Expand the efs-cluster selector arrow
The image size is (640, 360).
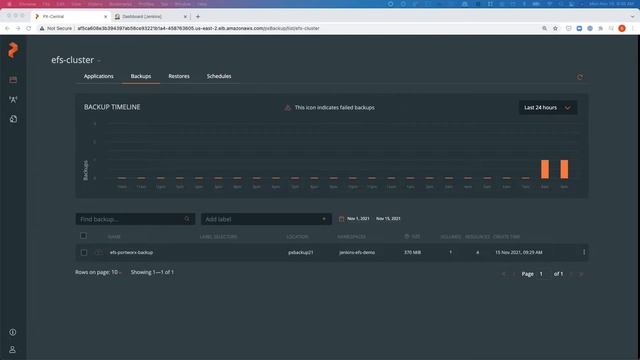[x=99, y=61]
